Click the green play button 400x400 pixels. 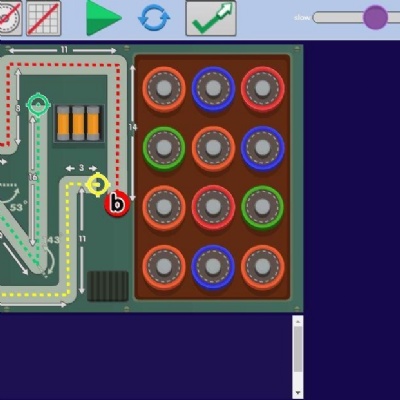pos(103,18)
